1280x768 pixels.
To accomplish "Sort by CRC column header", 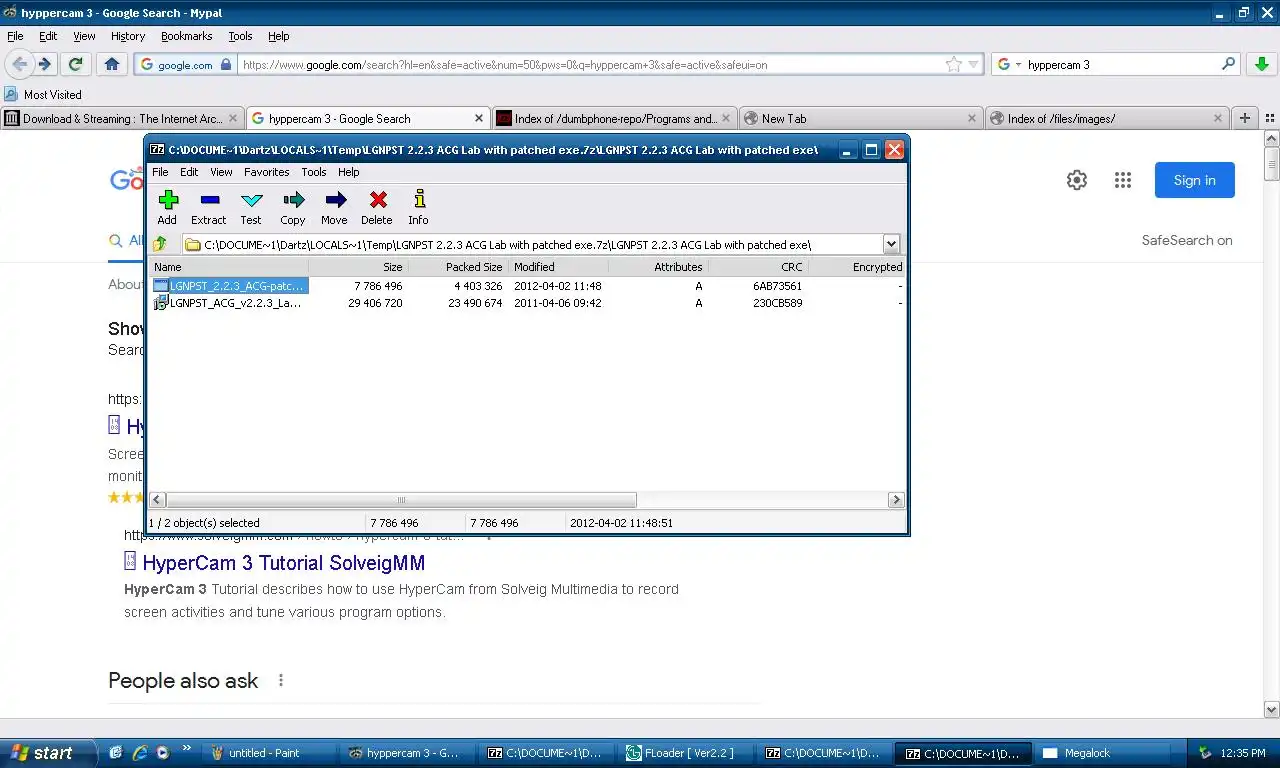I will pyautogui.click(x=758, y=267).
